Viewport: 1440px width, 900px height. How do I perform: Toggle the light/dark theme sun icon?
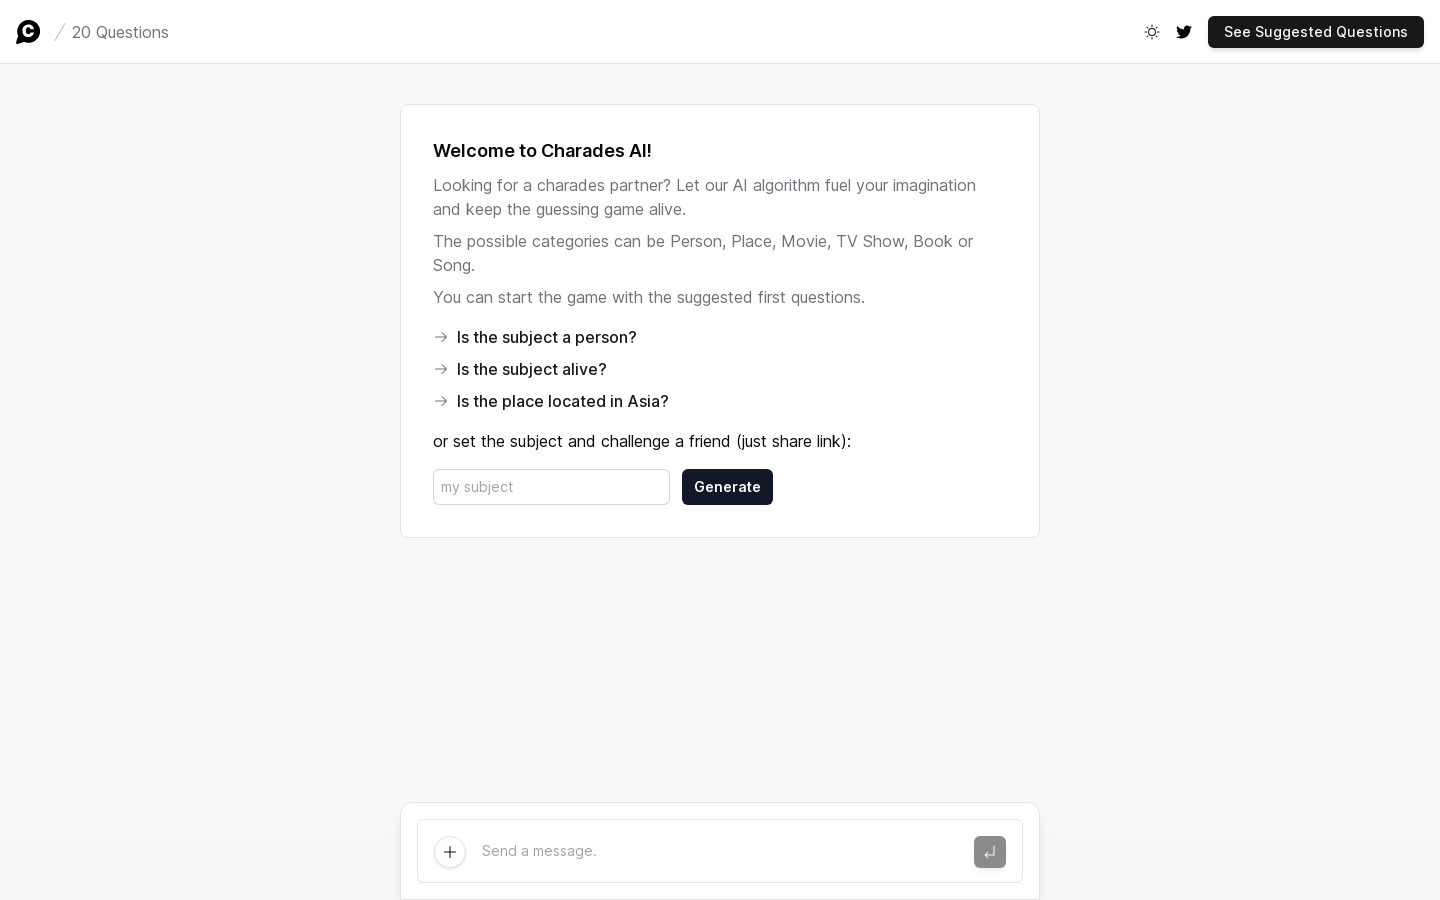(1152, 32)
